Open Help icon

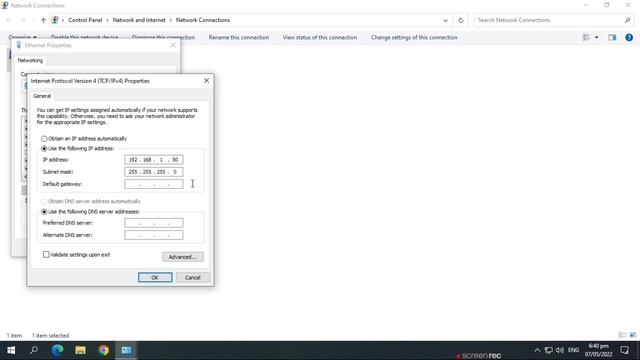coord(629,37)
